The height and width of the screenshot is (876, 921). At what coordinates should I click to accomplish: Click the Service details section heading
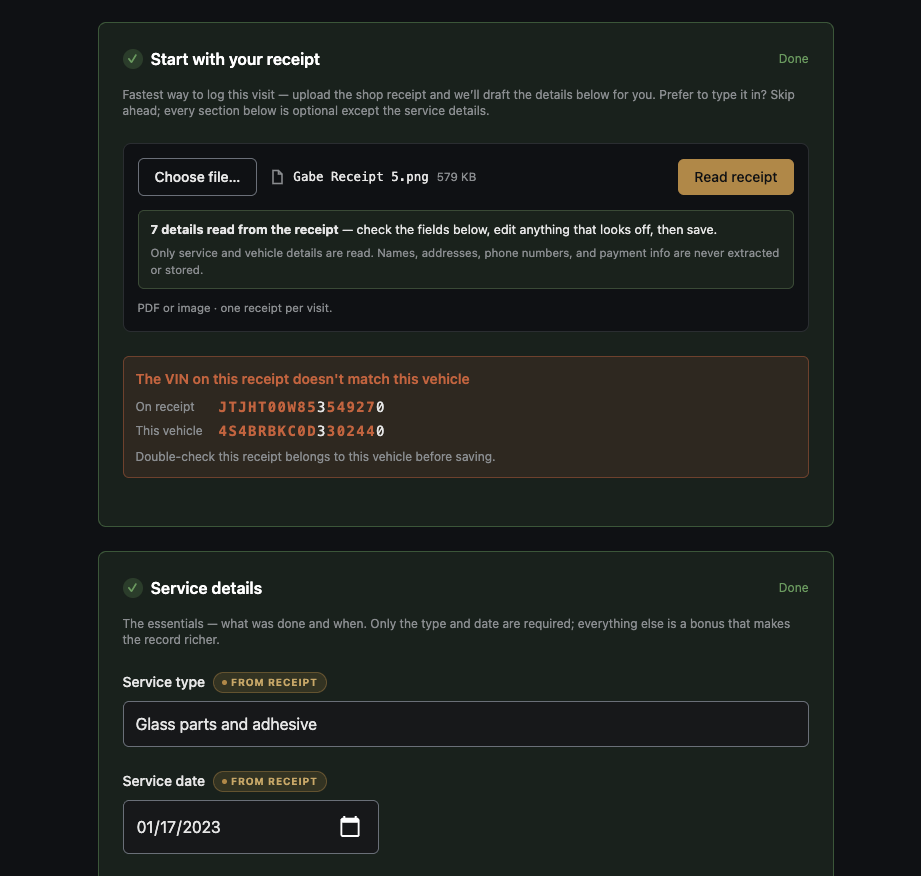pyautogui.click(x=206, y=588)
